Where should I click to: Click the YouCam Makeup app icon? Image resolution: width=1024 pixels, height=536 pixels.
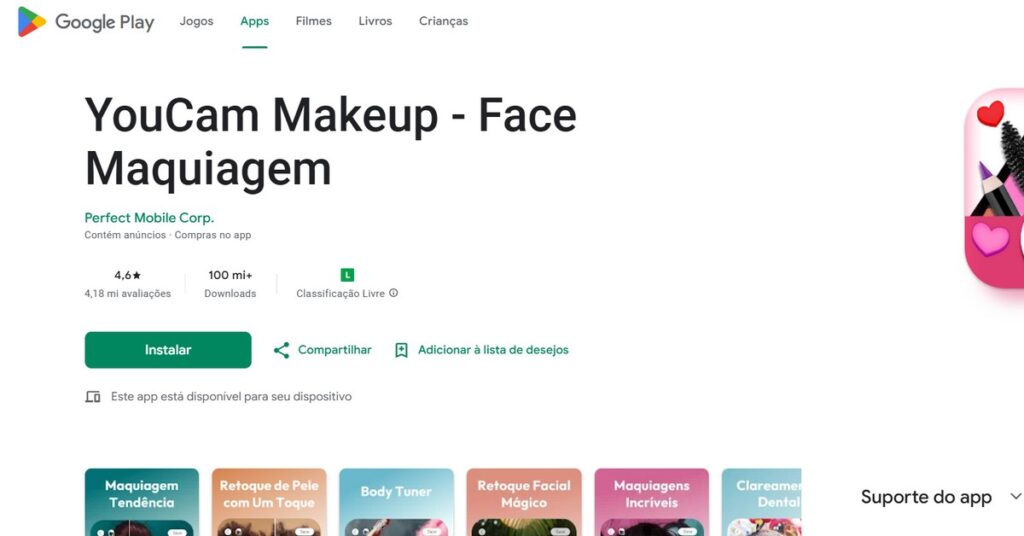[994, 188]
